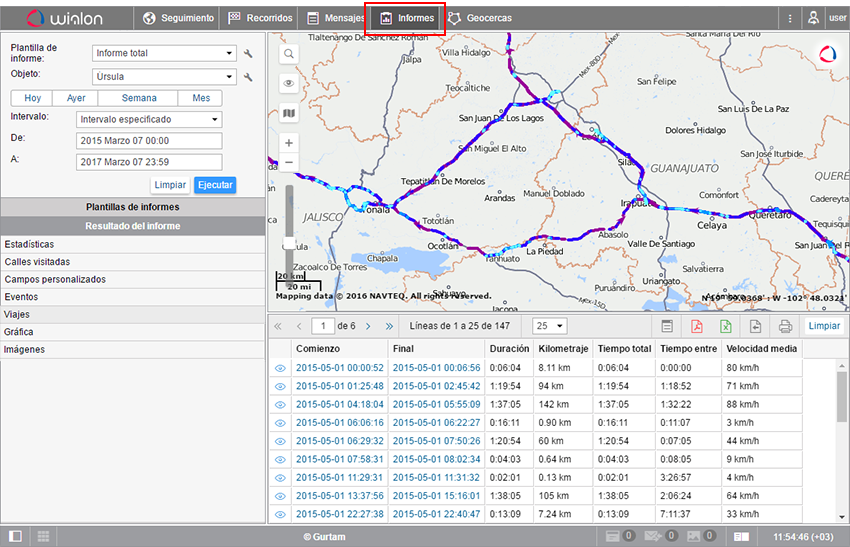Open the Mensajes tab
This screenshot has width=850, height=547.
[335, 18]
